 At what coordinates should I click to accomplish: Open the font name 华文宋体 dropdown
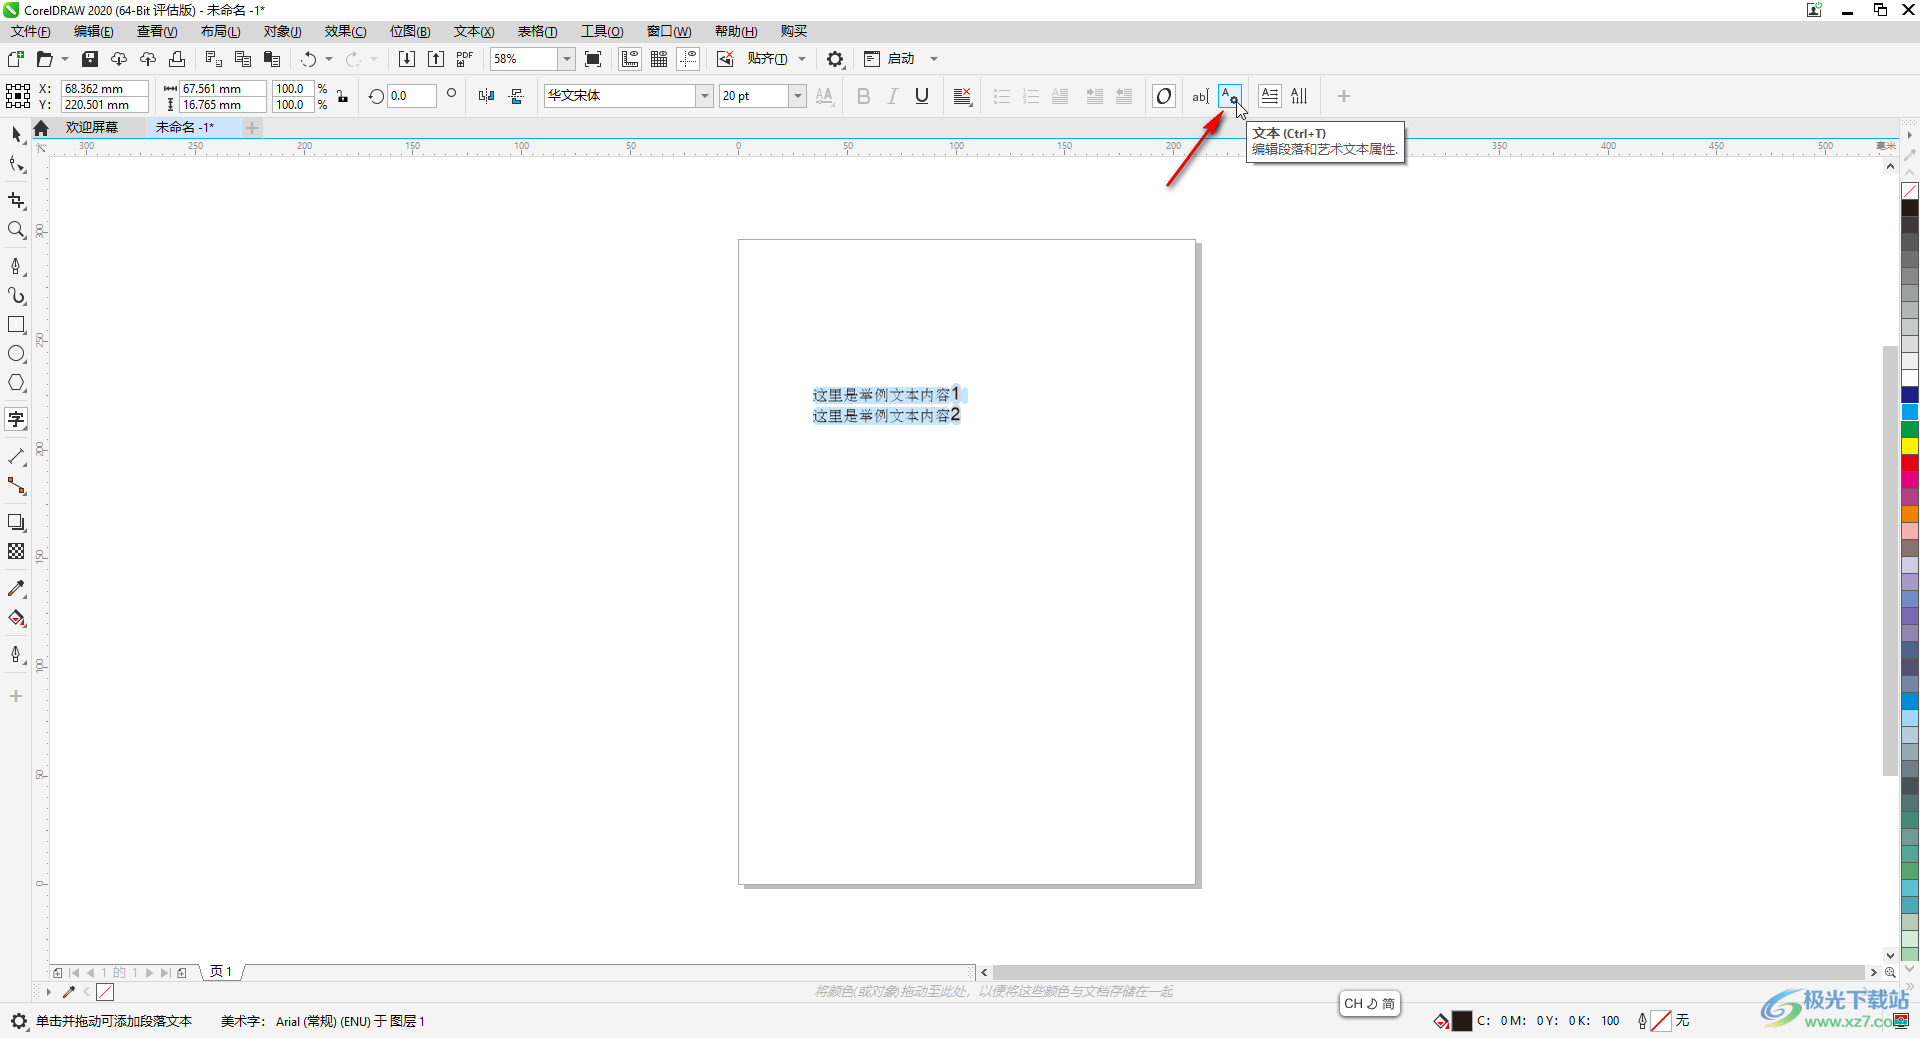point(705,96)
